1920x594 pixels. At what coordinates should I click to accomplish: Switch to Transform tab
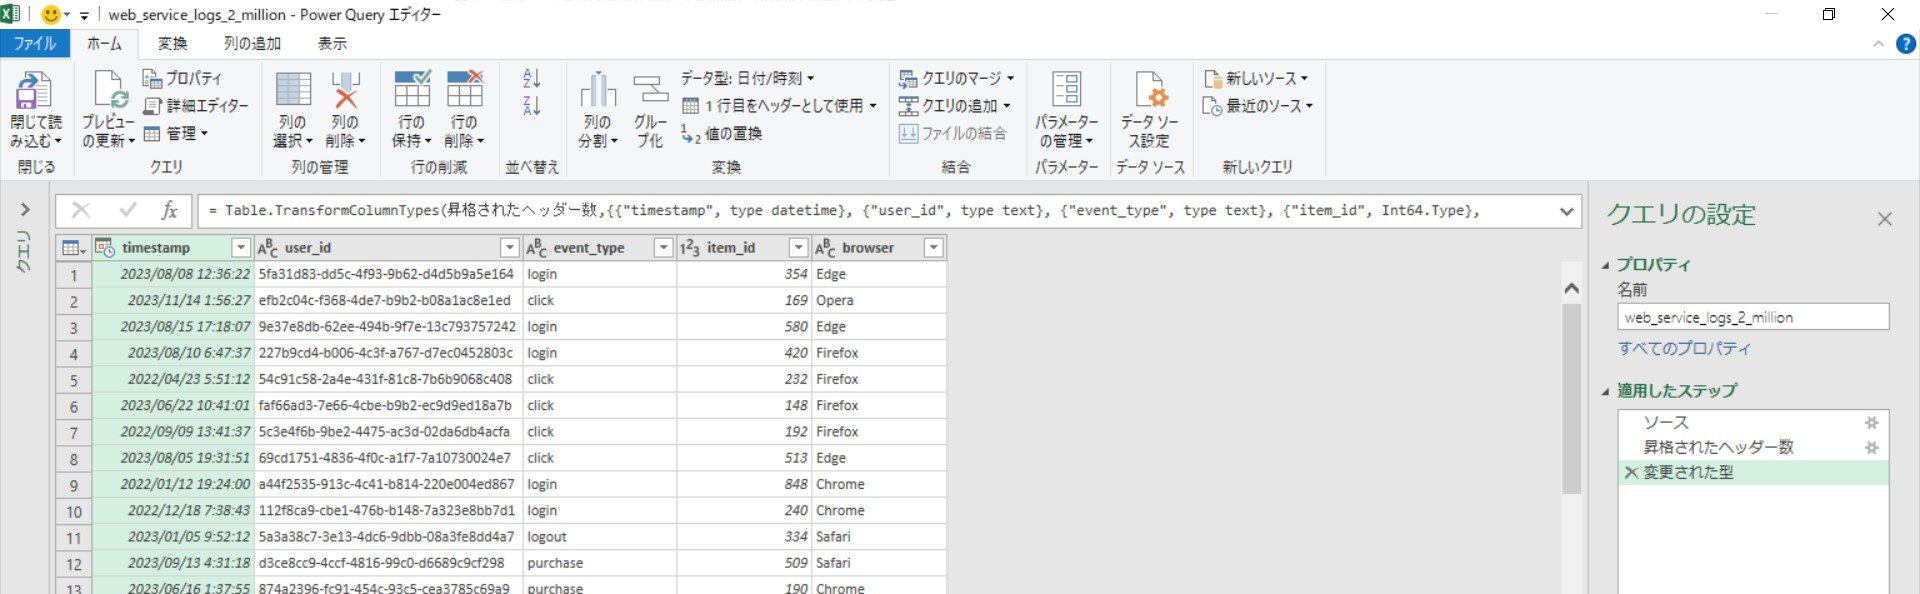(x=172, y=43)
